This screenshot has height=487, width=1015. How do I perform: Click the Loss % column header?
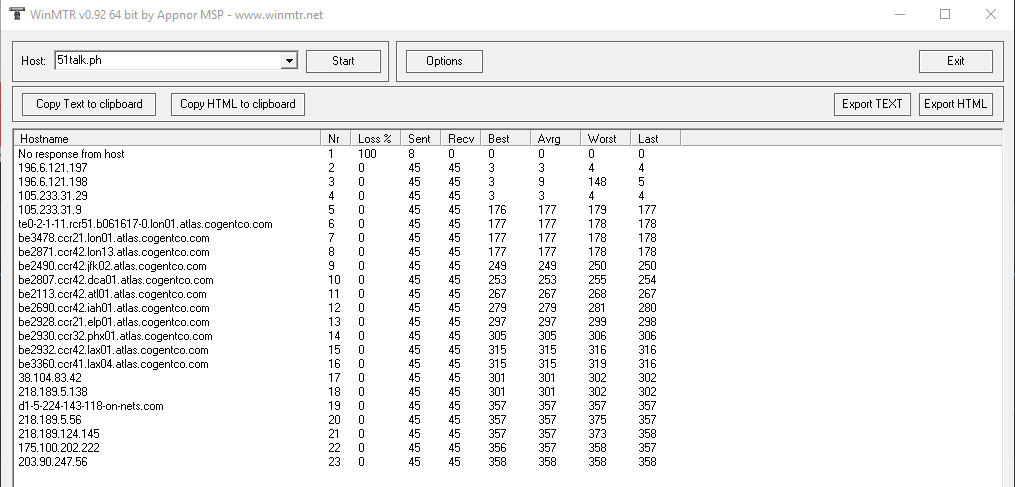point(375,139)
